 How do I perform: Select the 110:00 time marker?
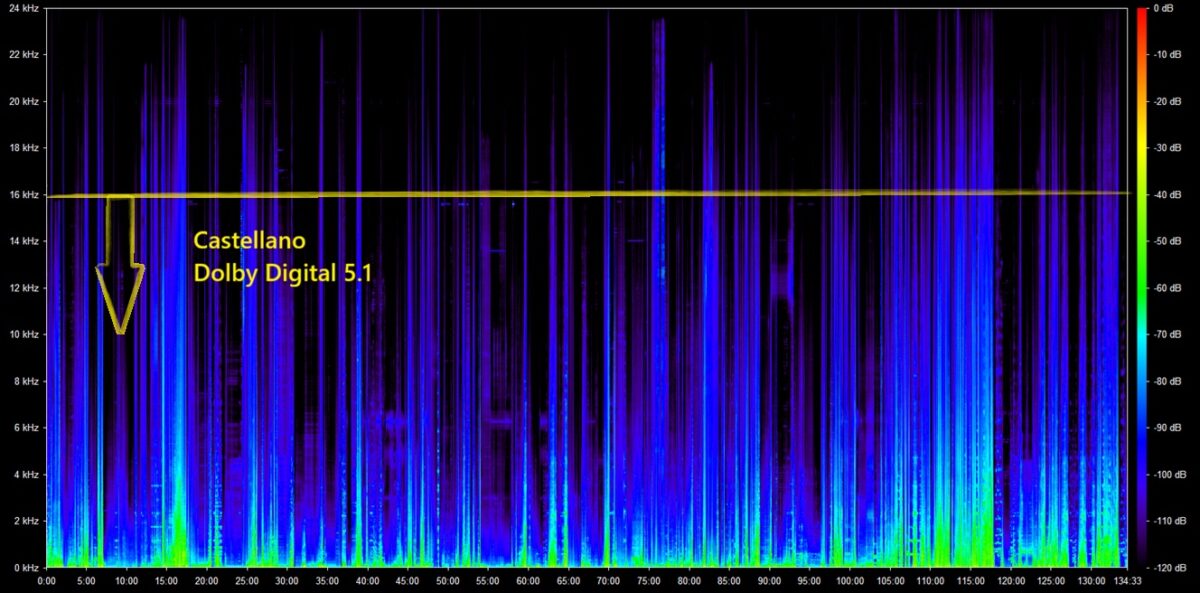tap(930, 581)
